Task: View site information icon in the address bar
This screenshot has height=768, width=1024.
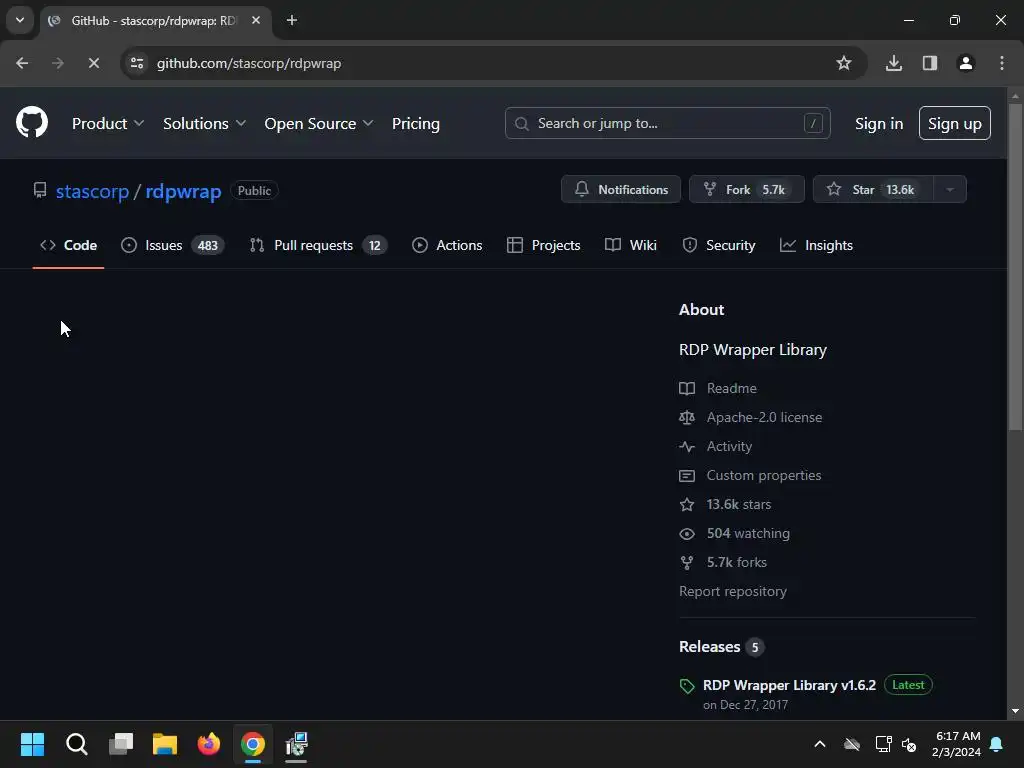Action: [137, 63]
